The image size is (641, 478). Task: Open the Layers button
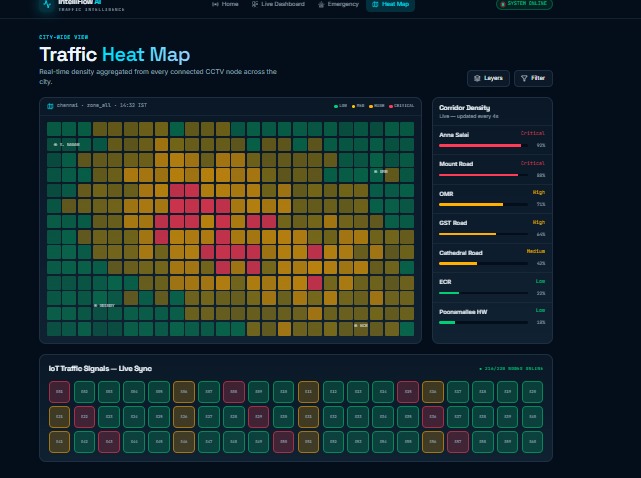point(488,78)
